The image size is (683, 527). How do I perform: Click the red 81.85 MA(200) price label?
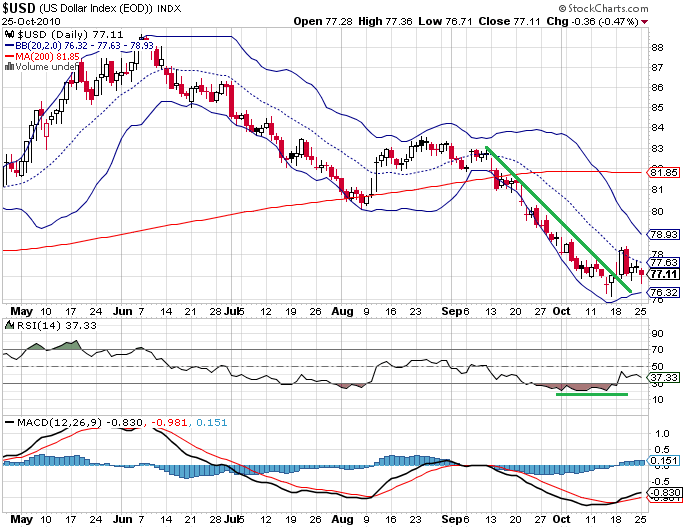[x=664, y=173]
